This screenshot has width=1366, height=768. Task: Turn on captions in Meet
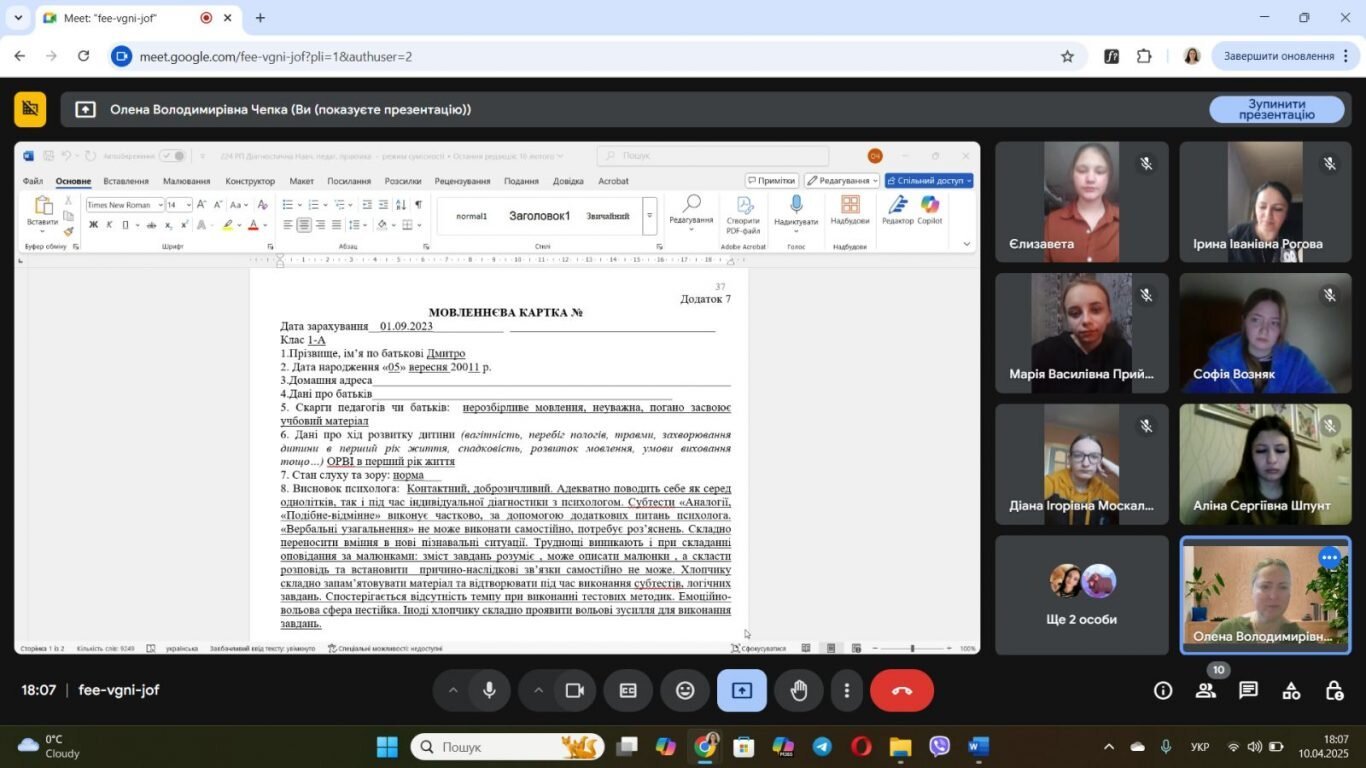point(628,690)
